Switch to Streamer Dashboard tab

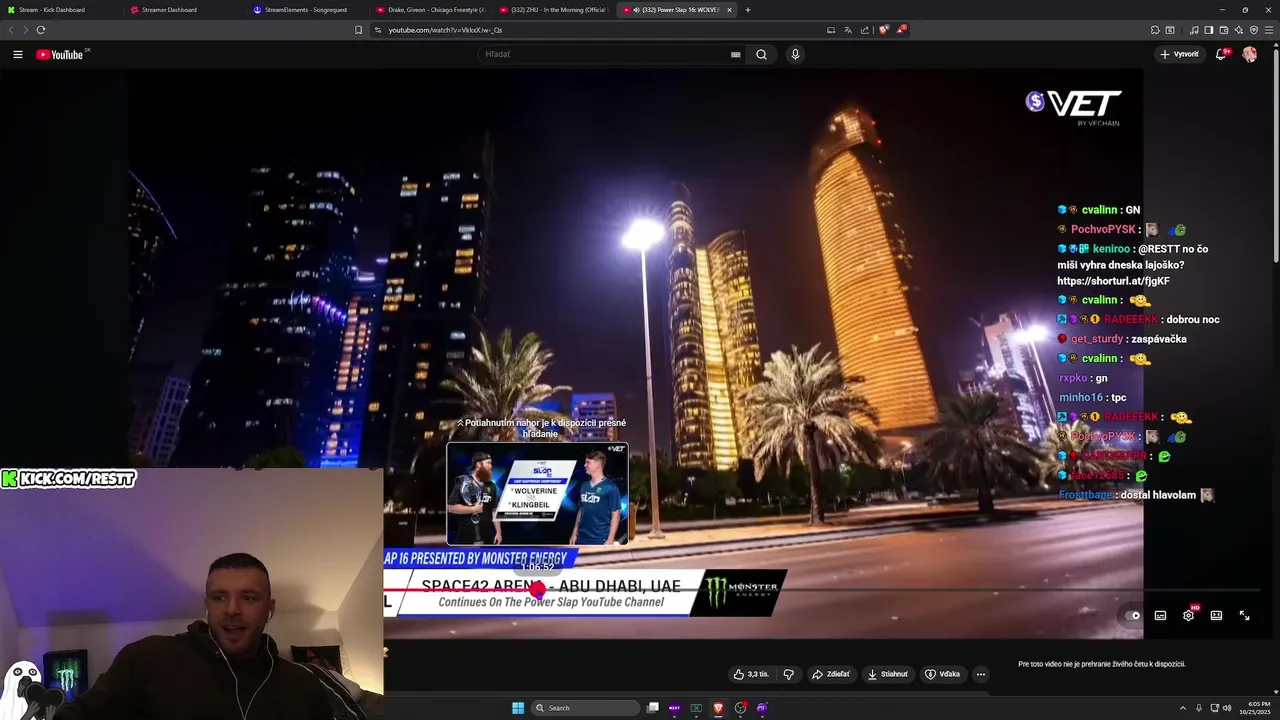(183, 10)
